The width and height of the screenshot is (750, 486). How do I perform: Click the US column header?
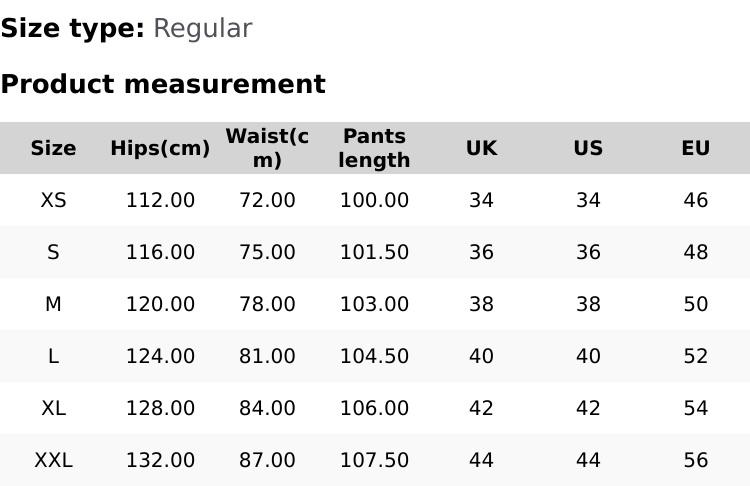588,148
